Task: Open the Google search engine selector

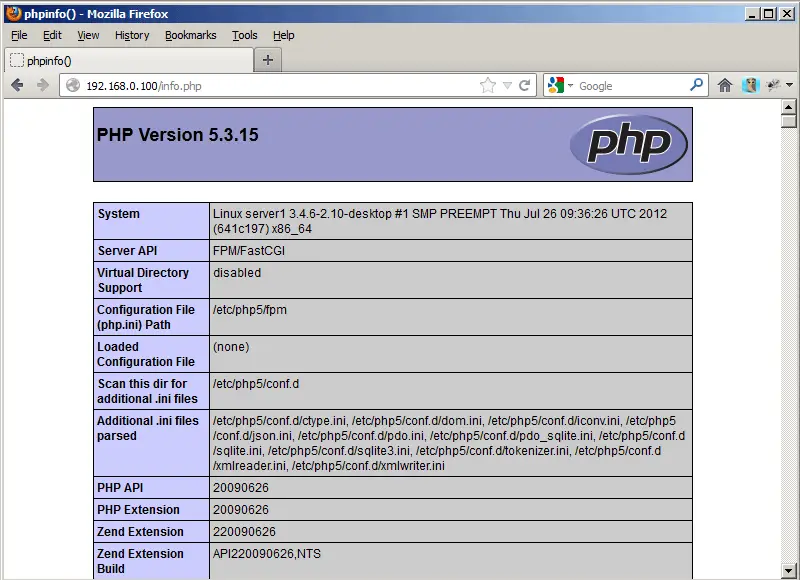Action: click(560, 85)
